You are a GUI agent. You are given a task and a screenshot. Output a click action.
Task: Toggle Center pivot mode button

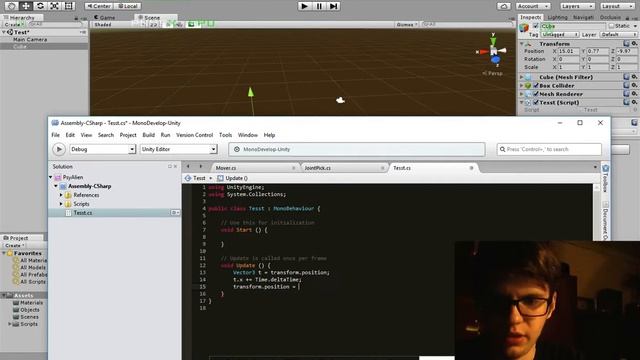(98, 6)
